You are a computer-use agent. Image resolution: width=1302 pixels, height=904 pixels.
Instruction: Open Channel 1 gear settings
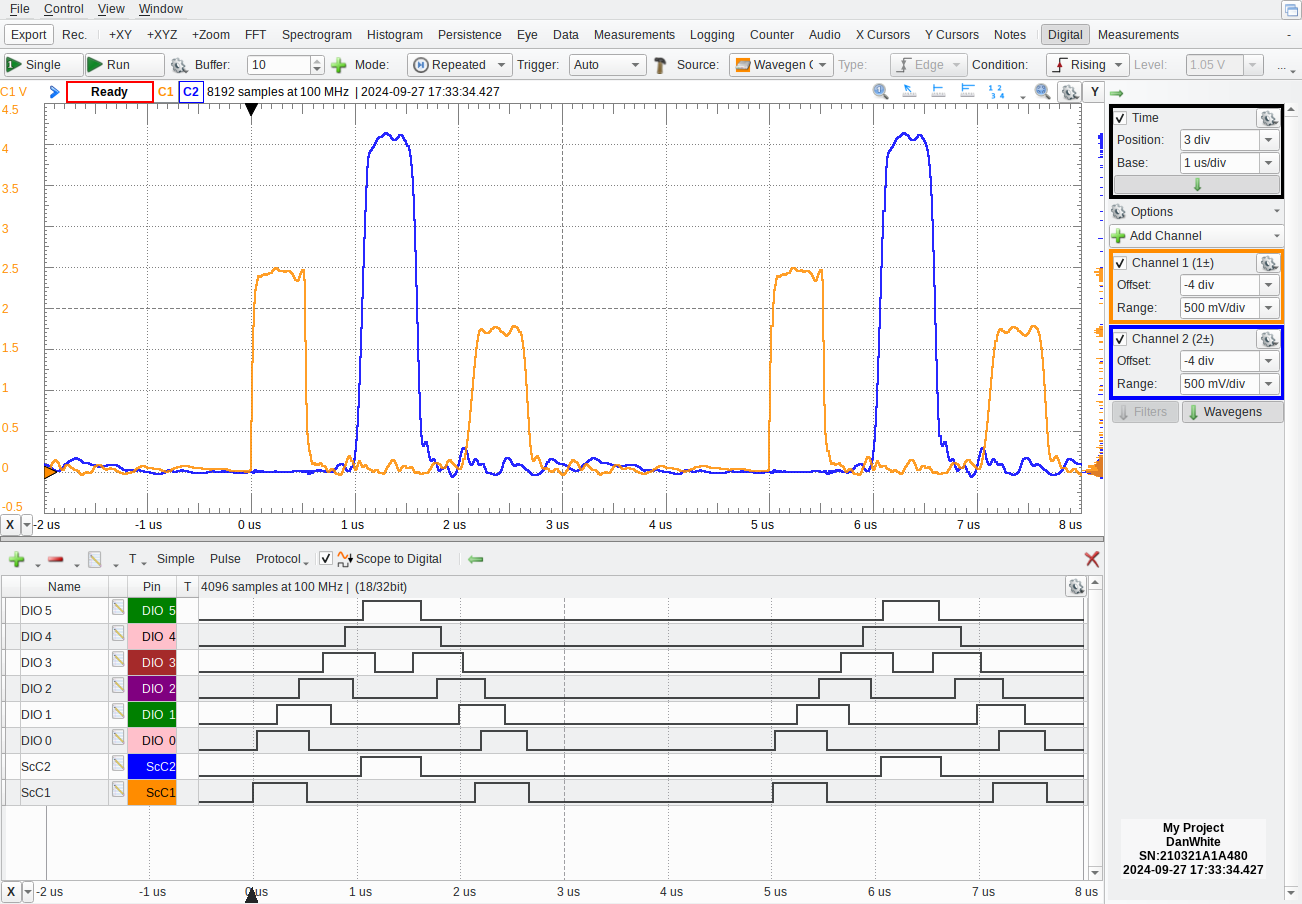tap(1268, 263)
